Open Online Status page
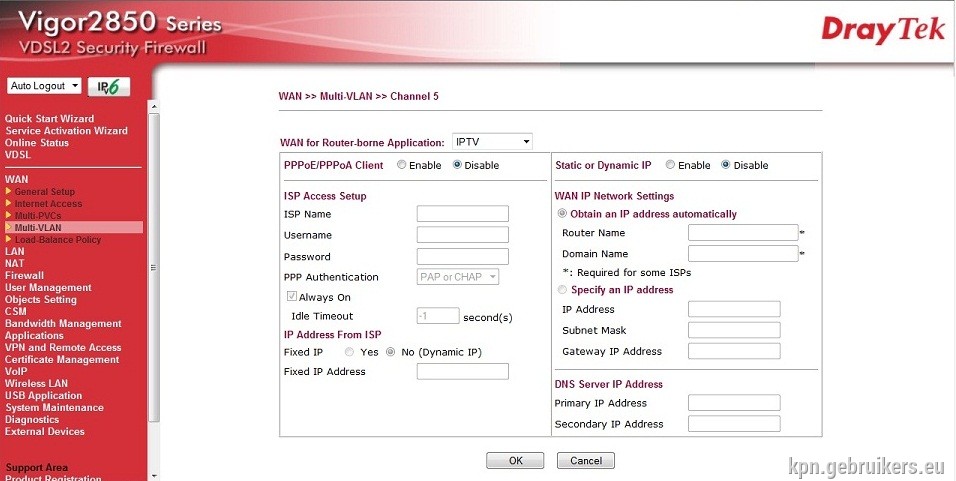956x481 pixels. tap(37, 143)
